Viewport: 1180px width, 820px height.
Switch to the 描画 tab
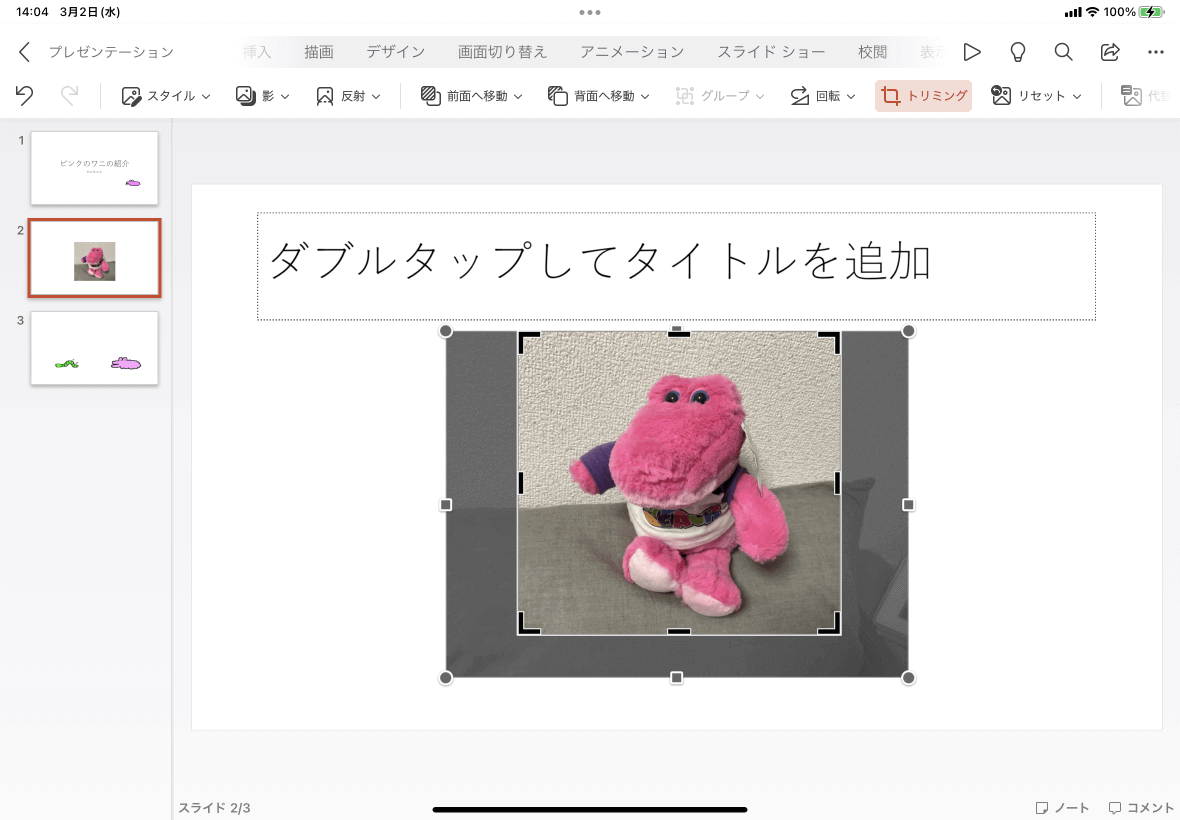(318, 52)
